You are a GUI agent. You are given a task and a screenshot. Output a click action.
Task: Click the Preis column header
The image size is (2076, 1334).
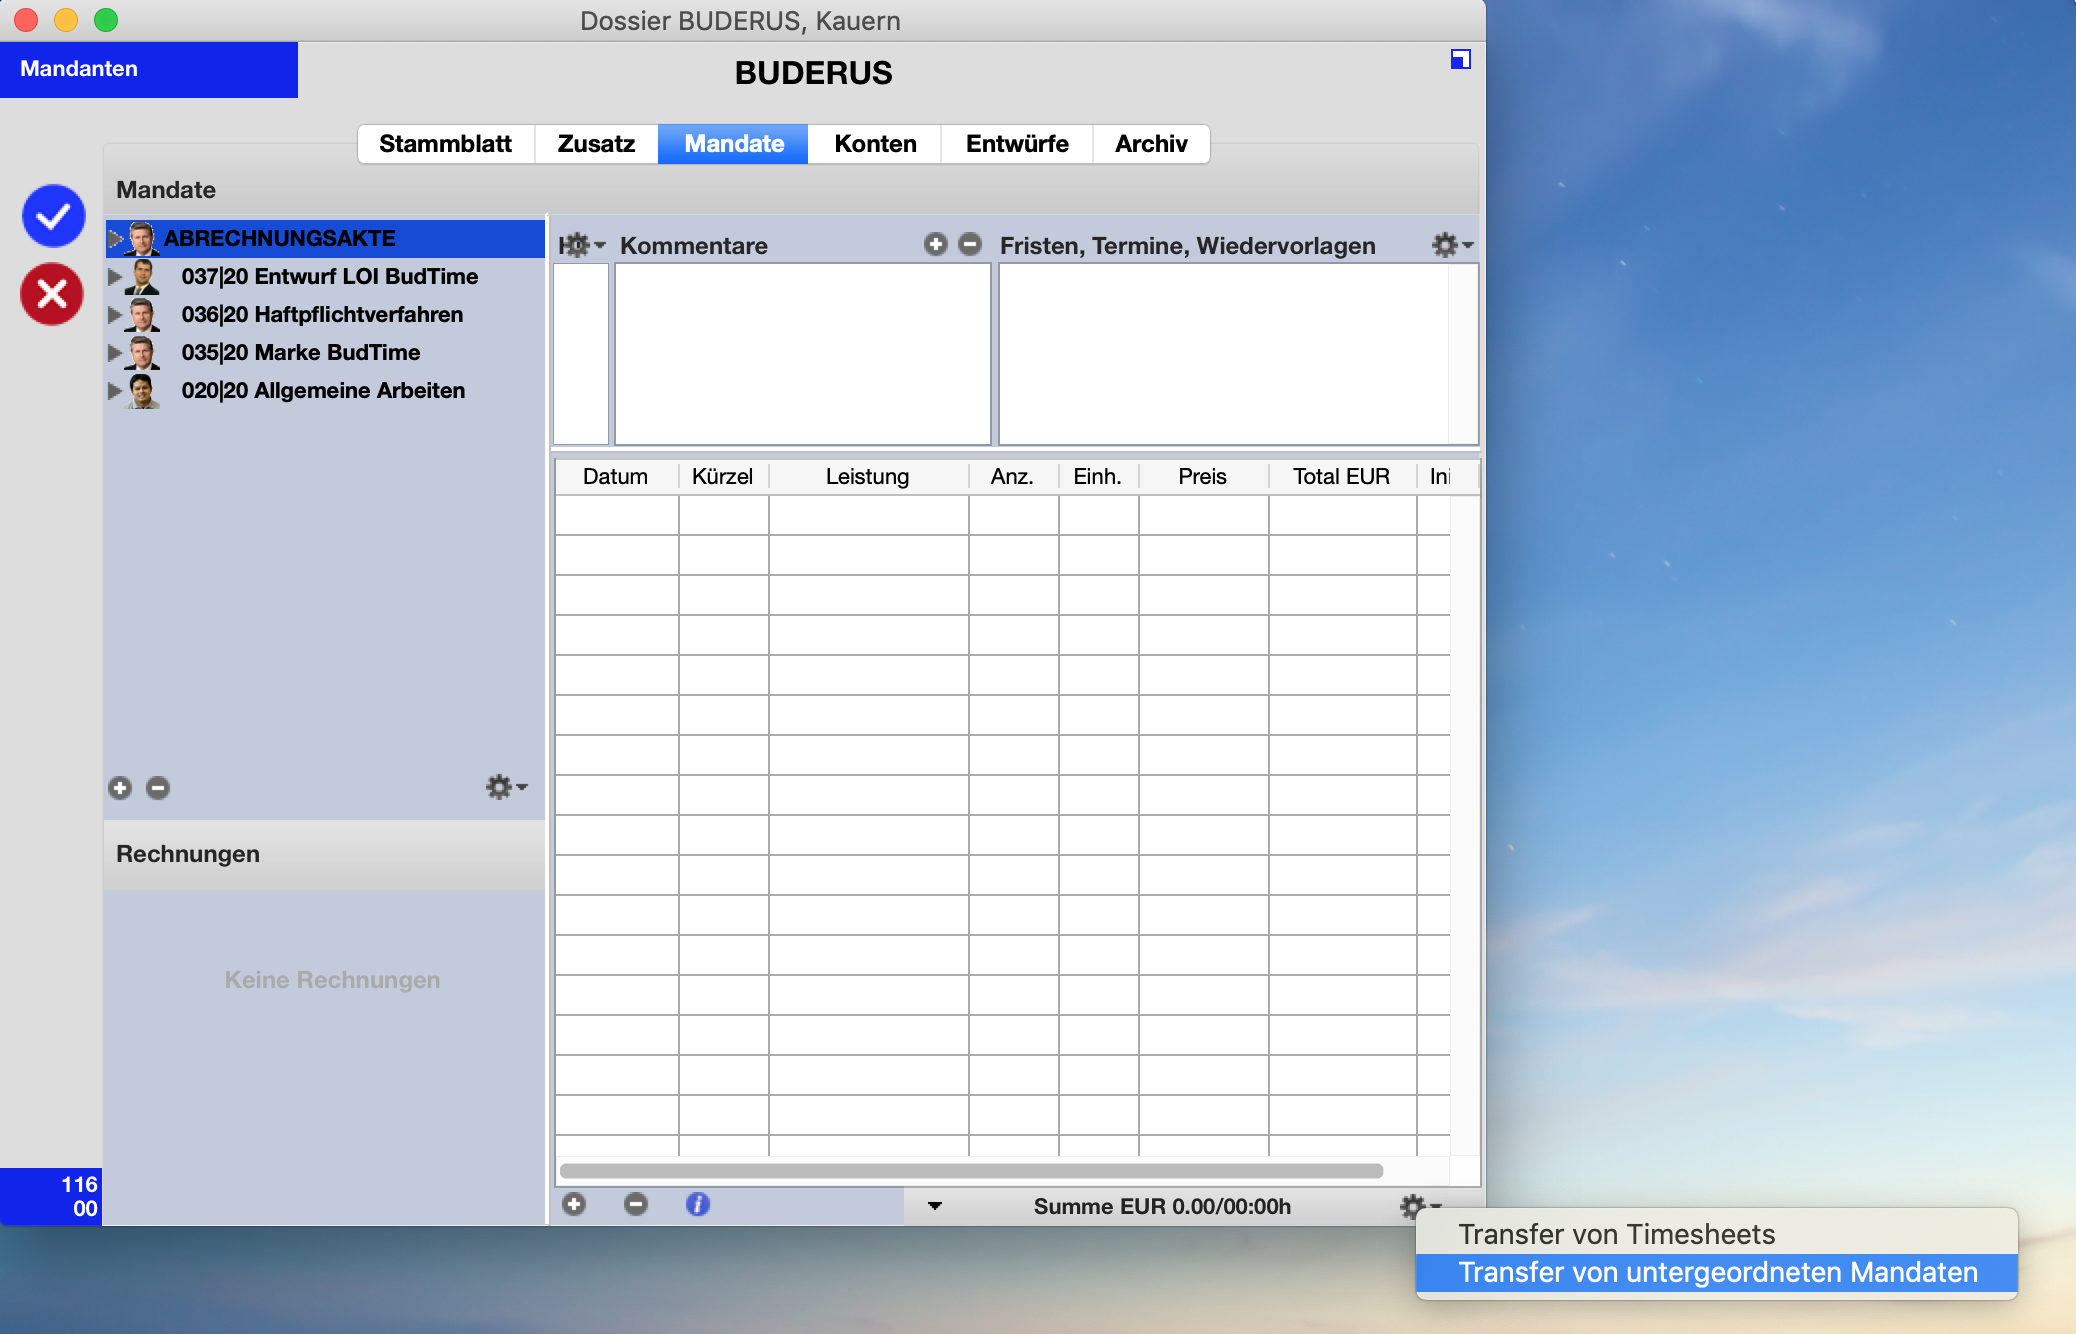1203,476
